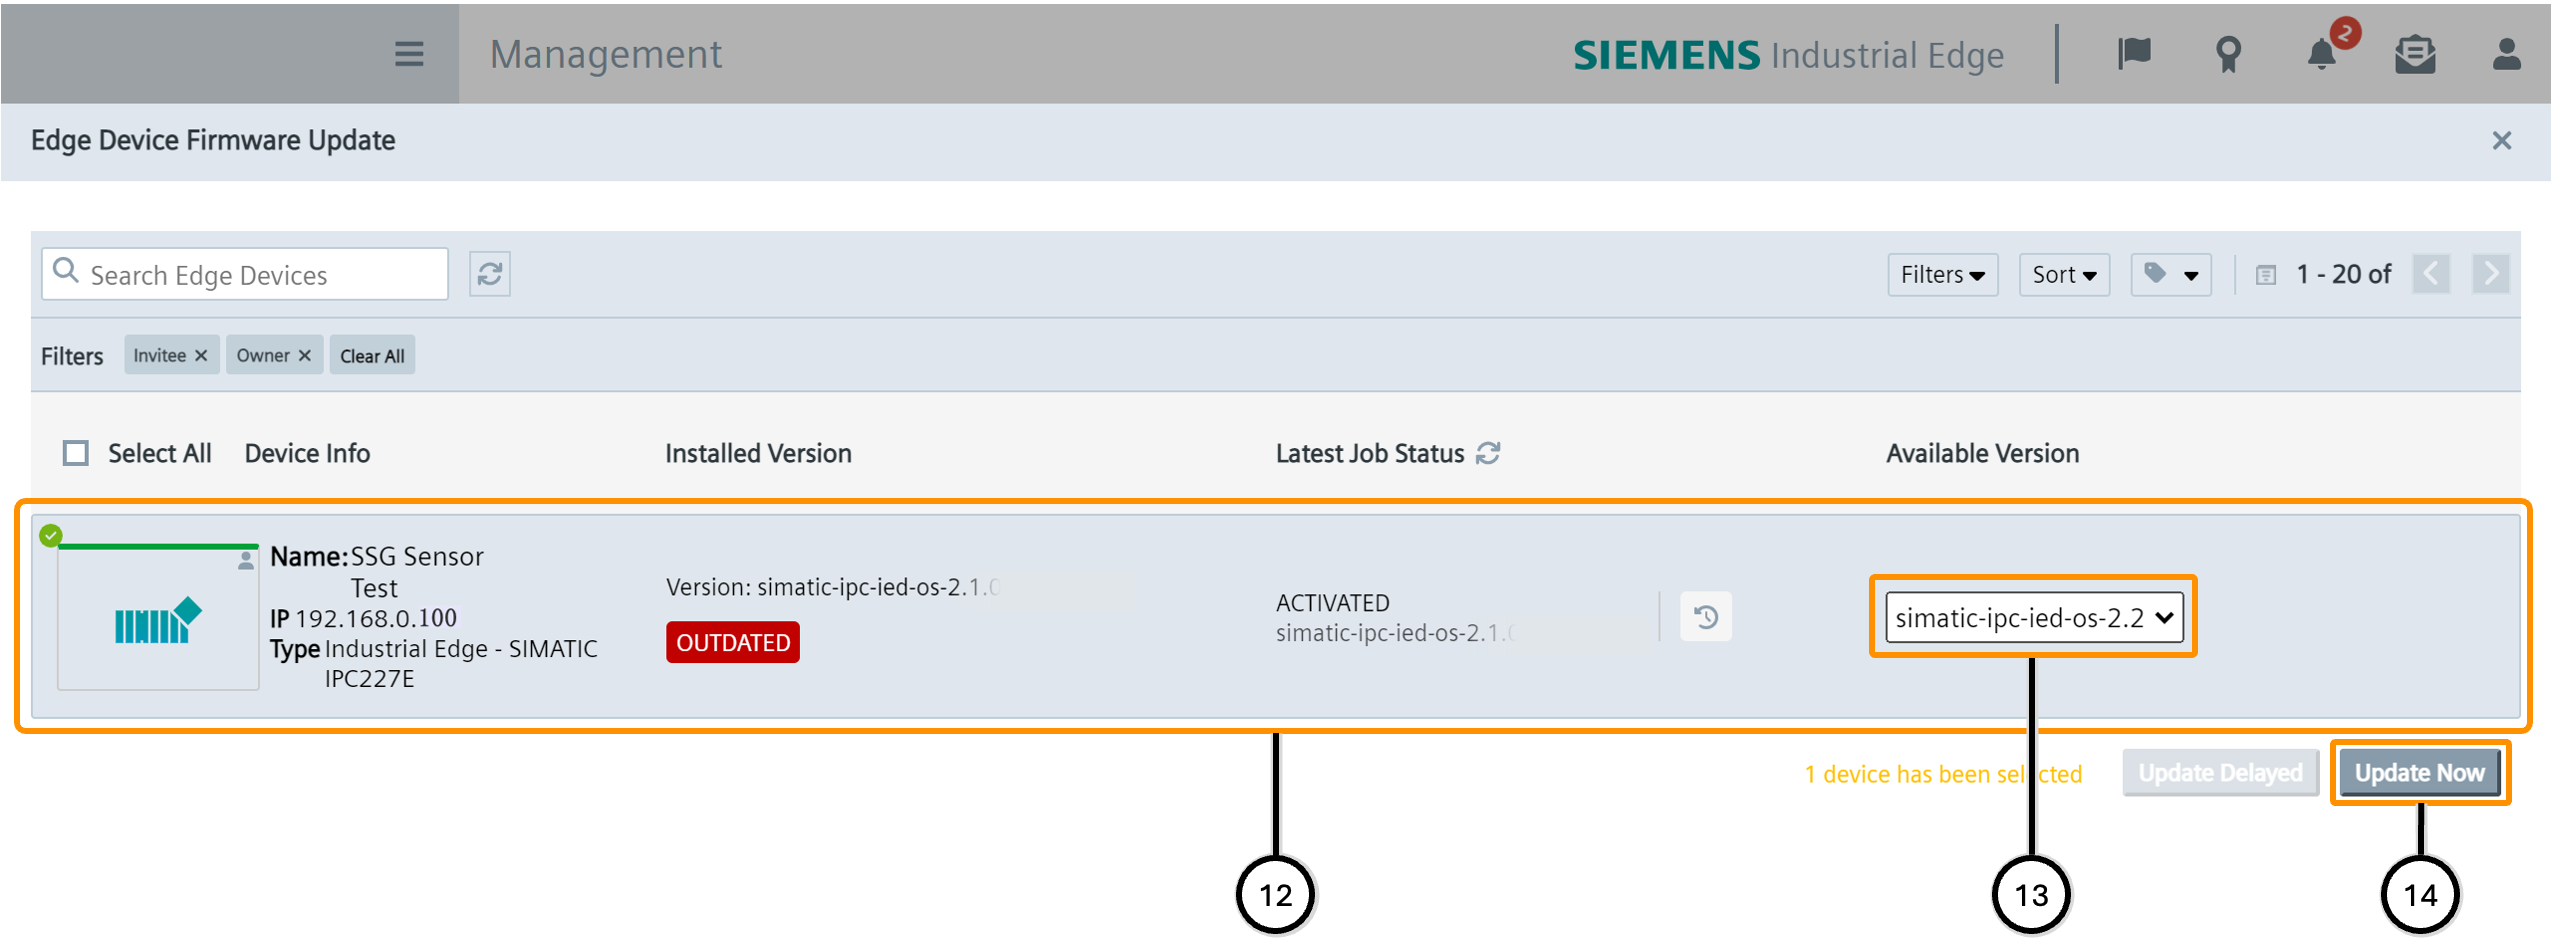The height and width of the screenshot is (946, 2556).
Task: Refresh the Latest Job Status column
Action: [1489, 454]
